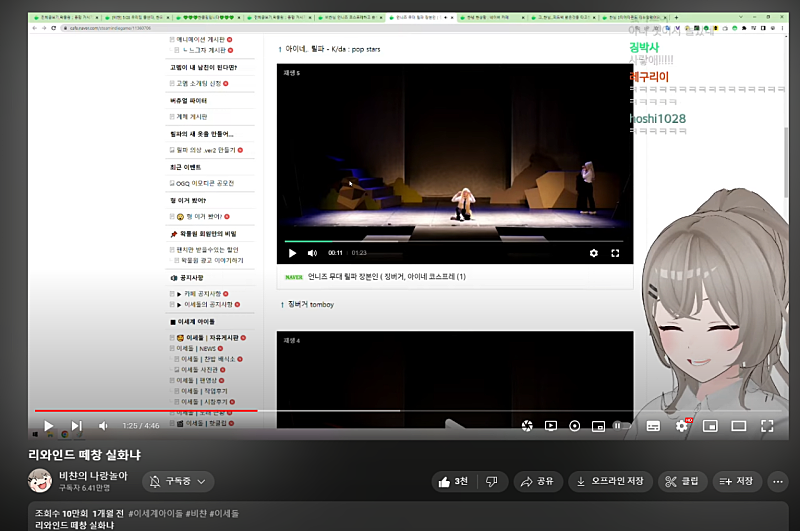This screenshot has height=531, width=800.
Task: Open the three-dot more actions menu
Action: (x=778, y=481)
